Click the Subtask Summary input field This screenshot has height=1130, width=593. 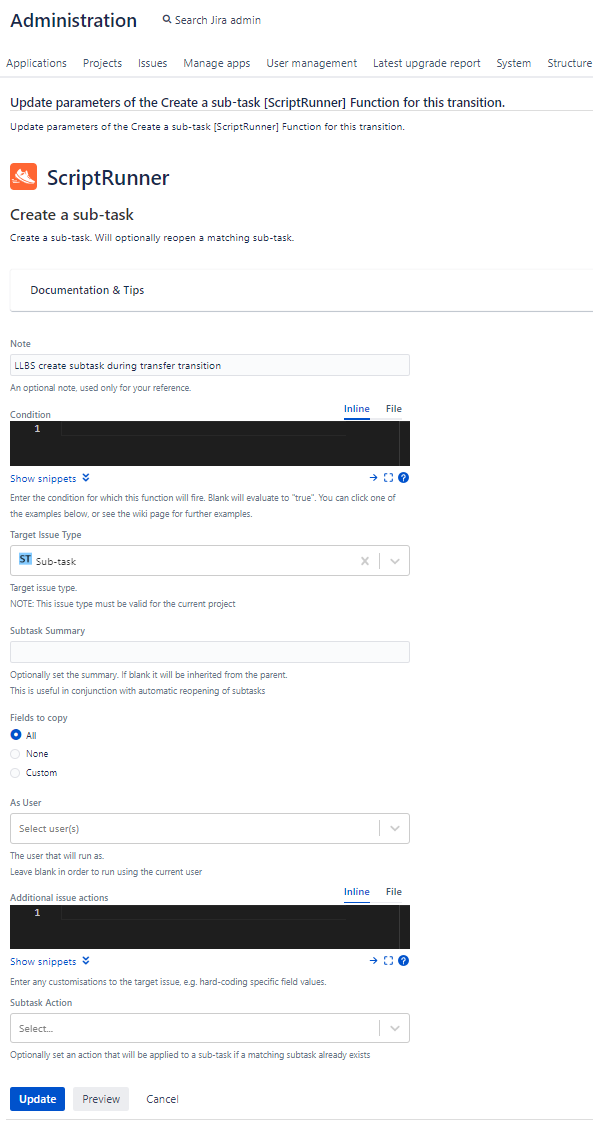pos(210,651)
